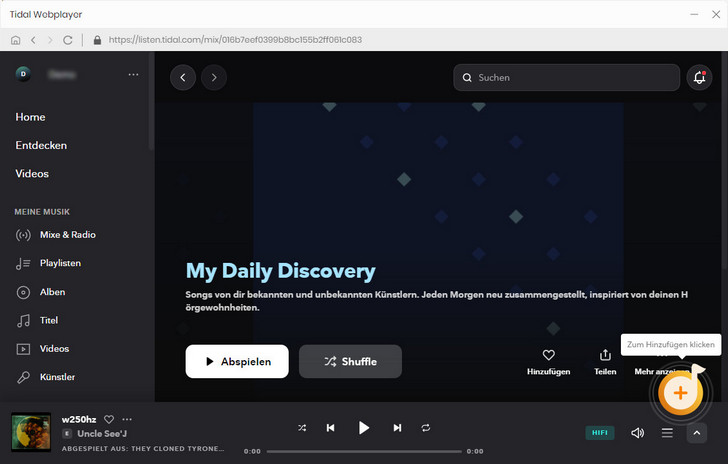
Task: Open the profile three-dots menu
Action: (x=133, y=74)
